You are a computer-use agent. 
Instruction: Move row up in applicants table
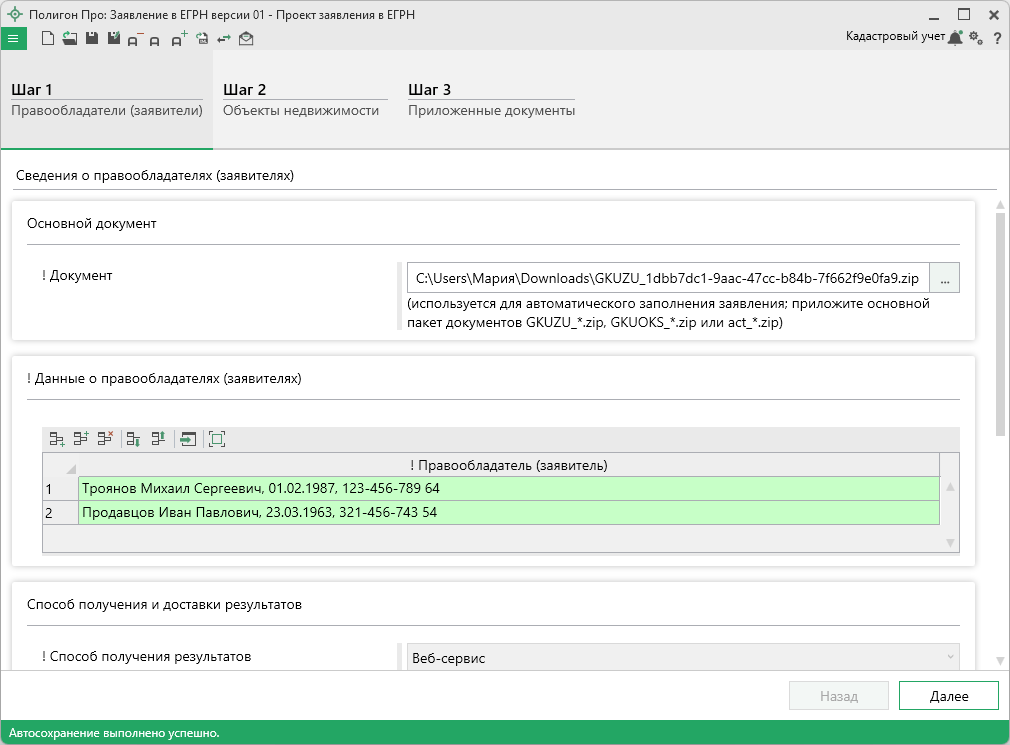click(157, 438)
